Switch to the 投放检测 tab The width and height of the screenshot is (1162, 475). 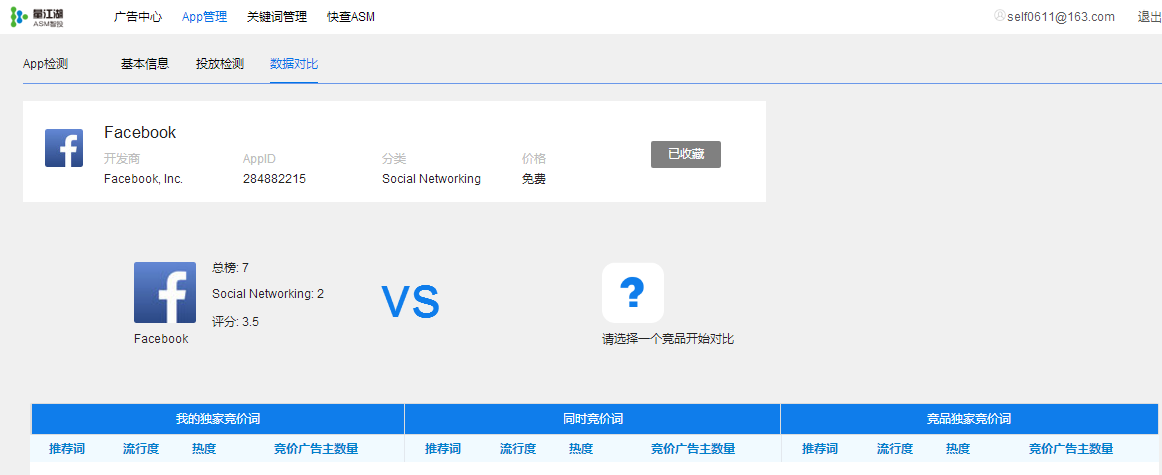[219, 64]
